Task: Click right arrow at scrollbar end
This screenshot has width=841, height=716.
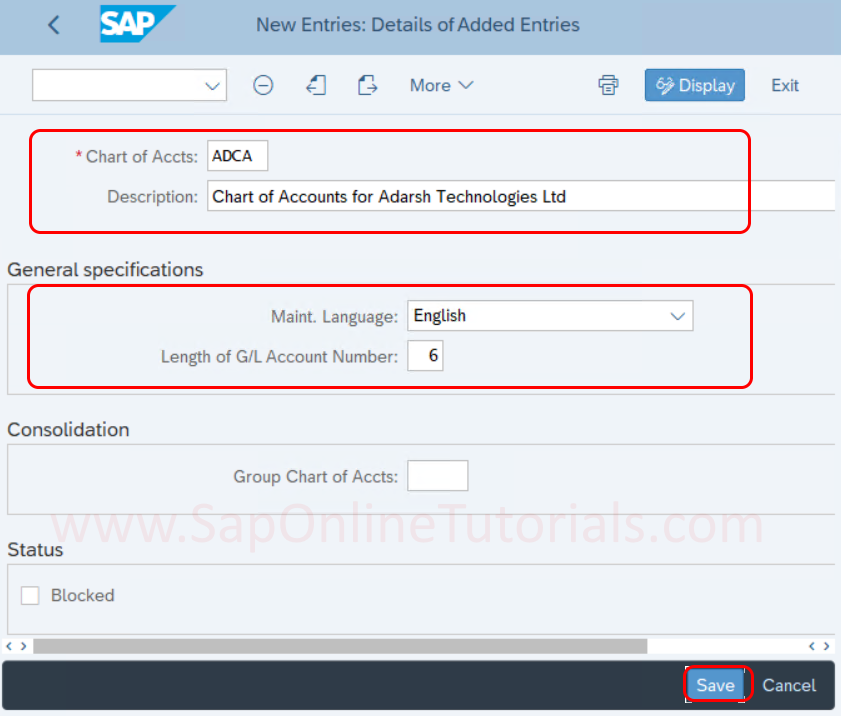Action: [827, 646]
